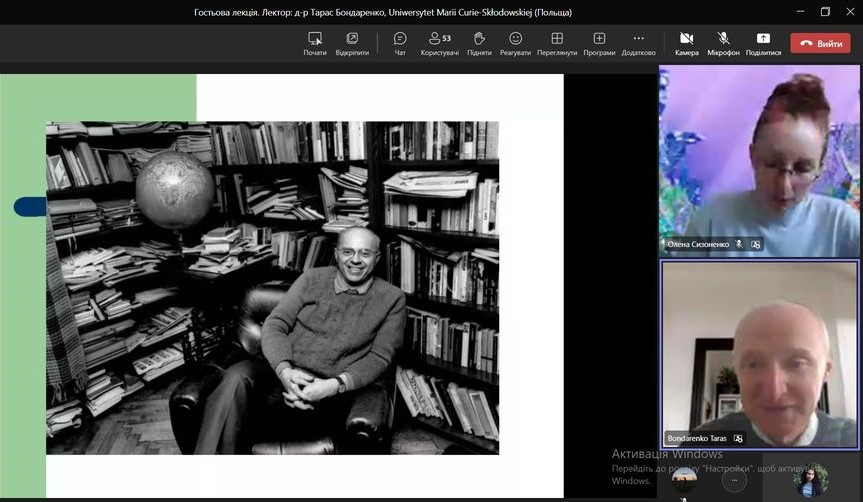Toggle the Камера (Camera) on
This screenshot has width=863, height=502.
pyautogui.click(x=687, y=43)
